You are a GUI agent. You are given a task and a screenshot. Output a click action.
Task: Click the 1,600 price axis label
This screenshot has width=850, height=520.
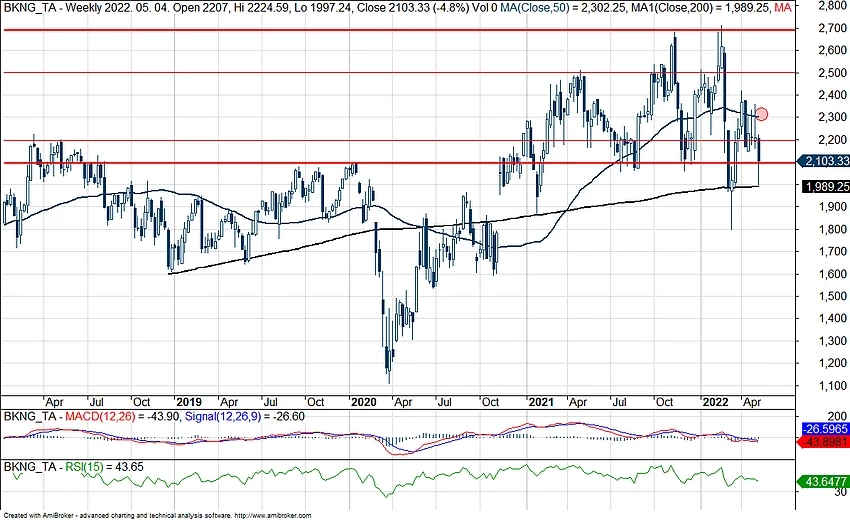click(x=832, y=274)
